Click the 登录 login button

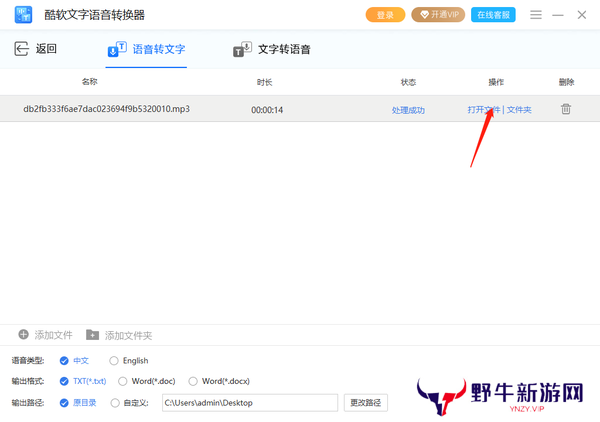coord(385,15)
